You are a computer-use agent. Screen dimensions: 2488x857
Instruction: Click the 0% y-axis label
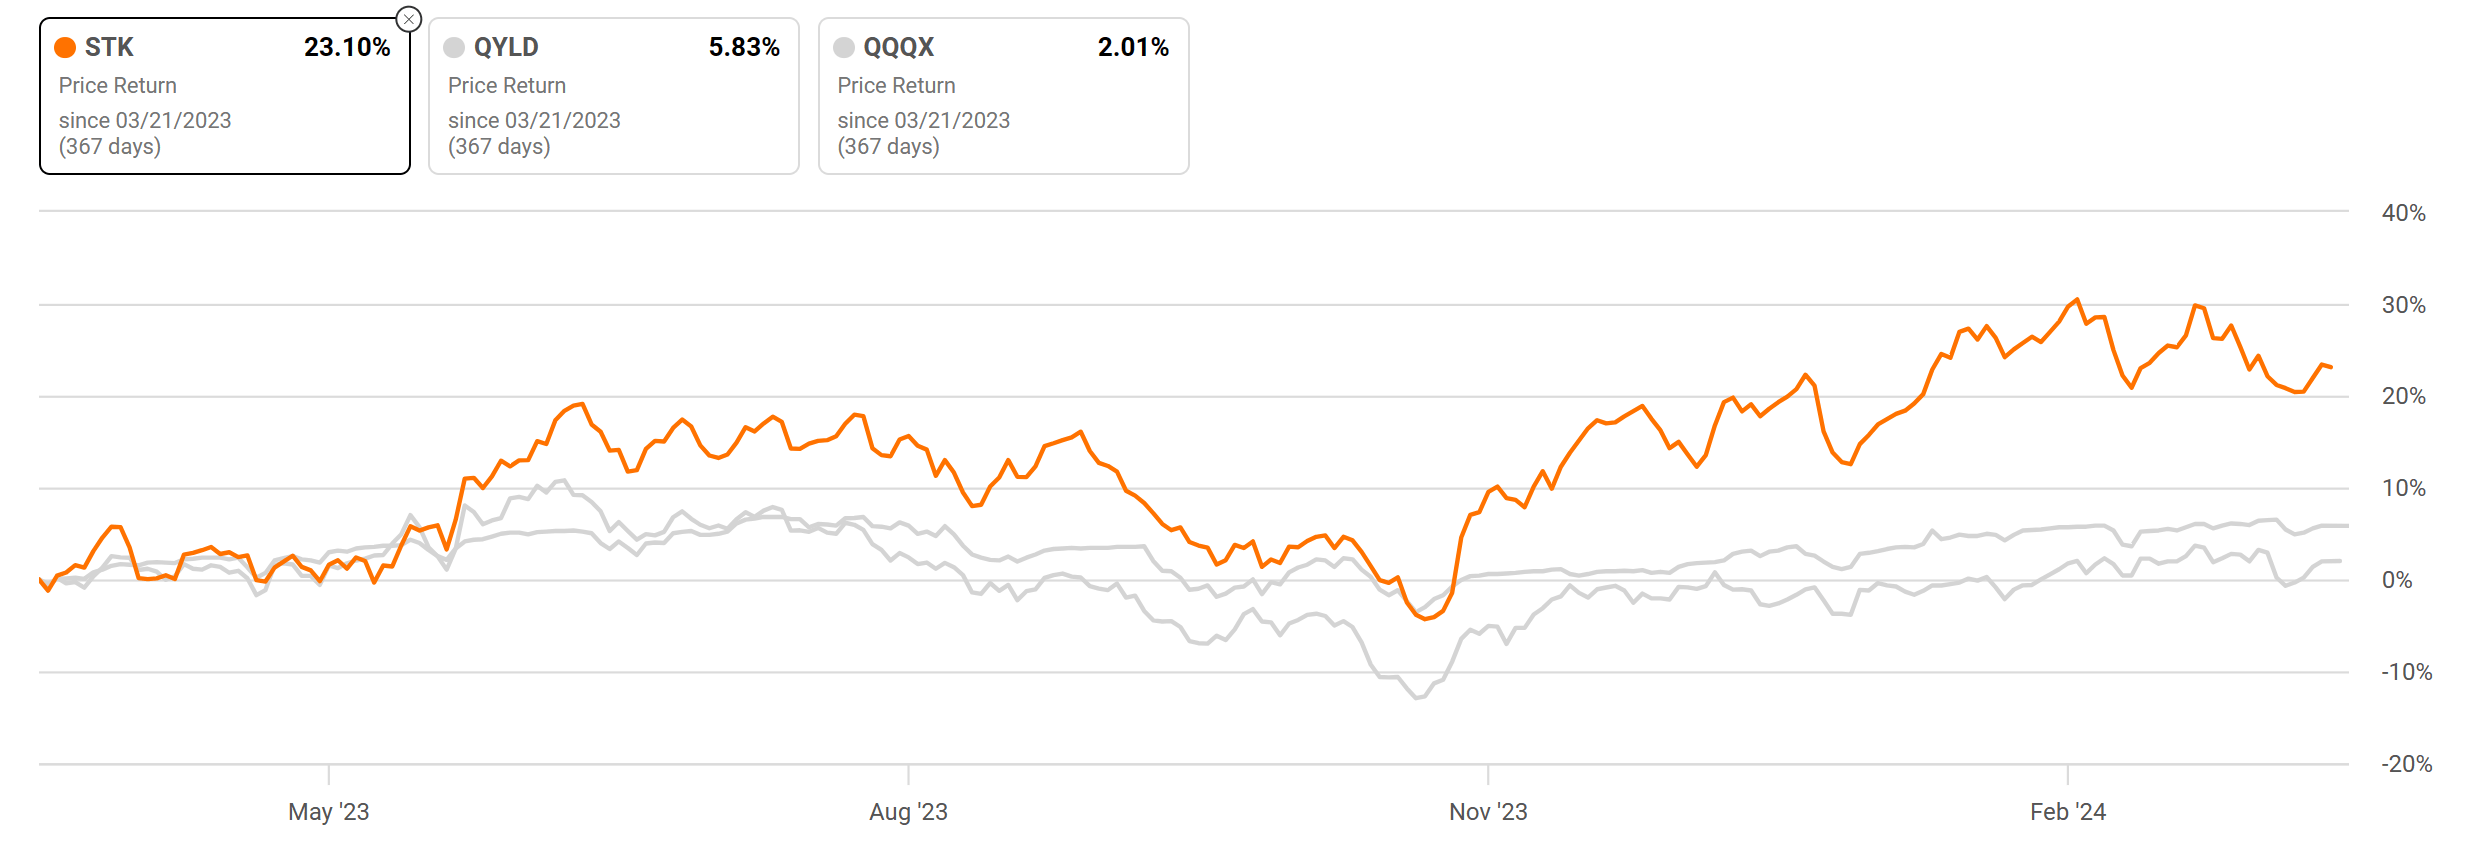[x=2396, y=580]
